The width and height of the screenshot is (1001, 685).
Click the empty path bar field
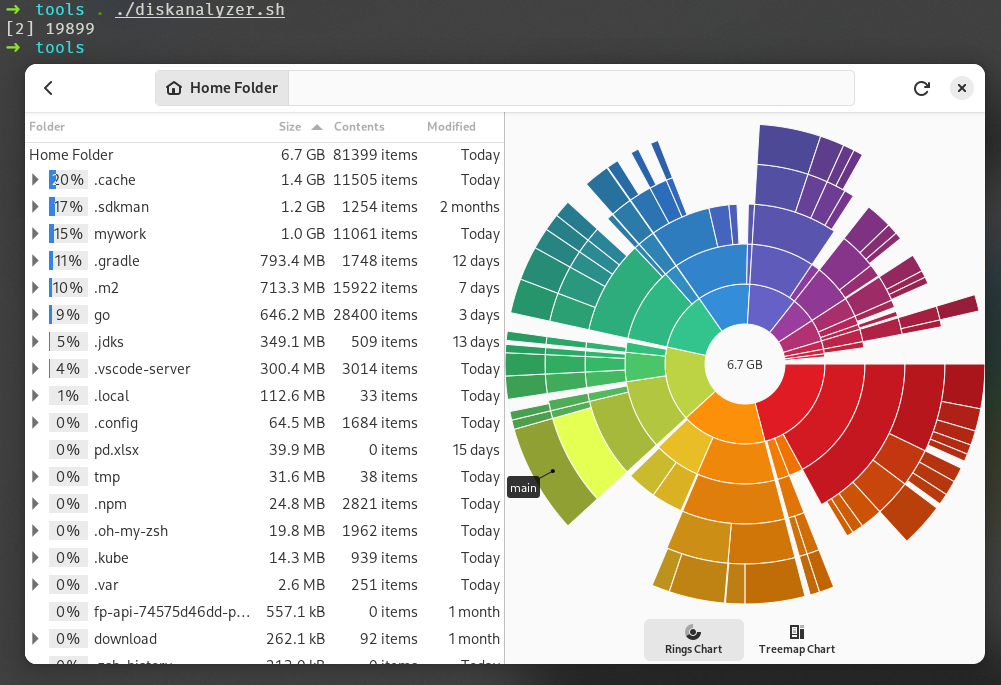click(571, 88)
